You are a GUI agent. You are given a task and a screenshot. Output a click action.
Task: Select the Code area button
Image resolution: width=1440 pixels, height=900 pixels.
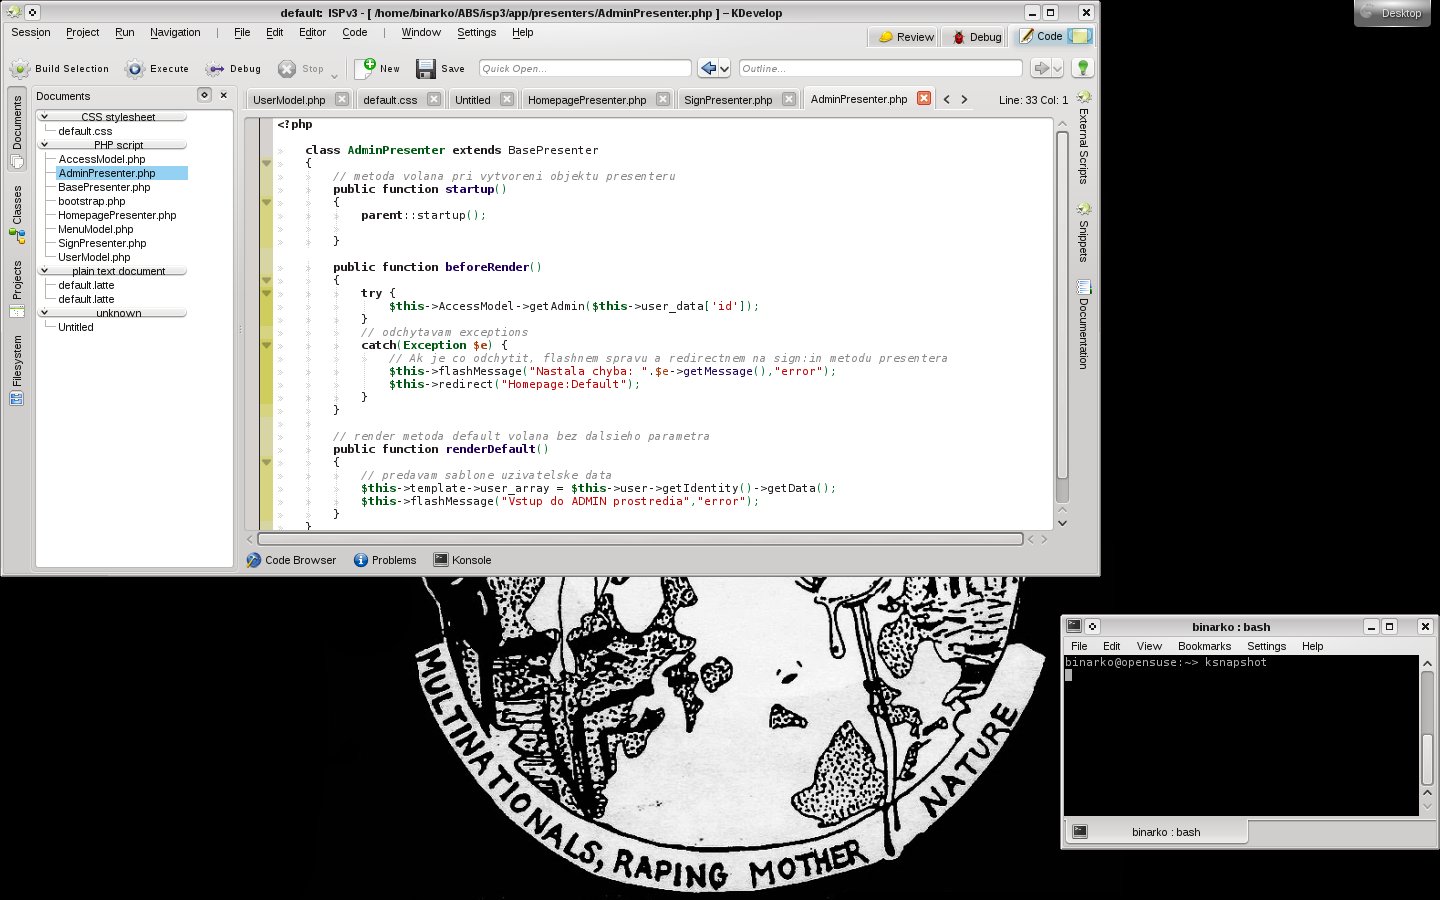[x=1054, y=36]
